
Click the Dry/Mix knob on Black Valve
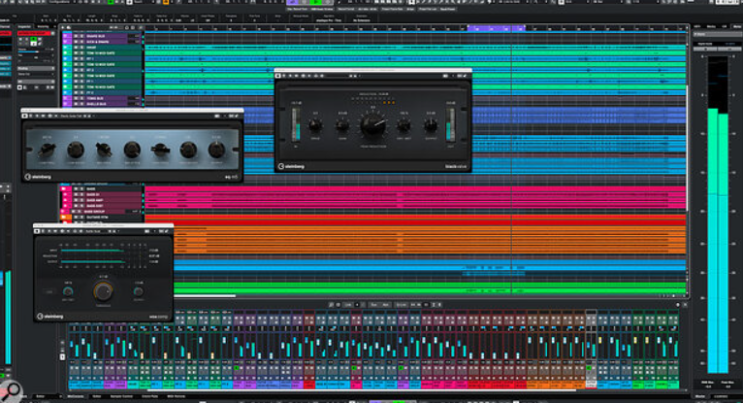[x=404, y=126]
